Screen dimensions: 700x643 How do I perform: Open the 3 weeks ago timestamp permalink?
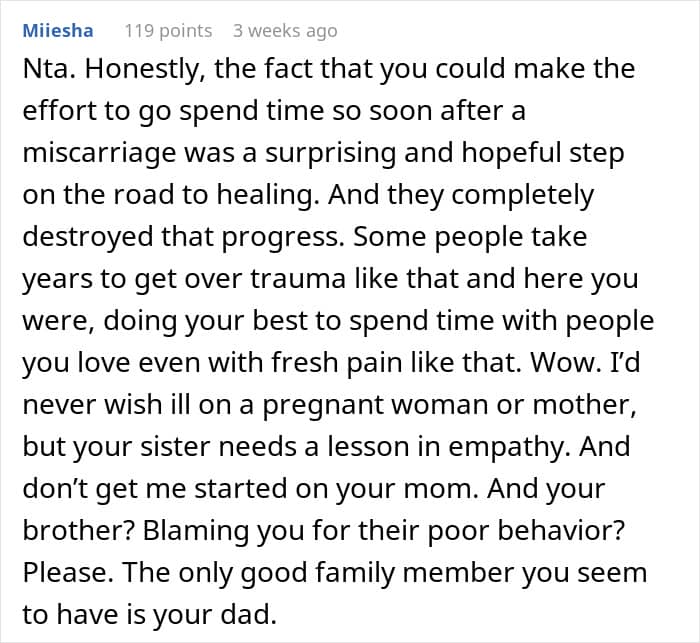tap(285, 31)
